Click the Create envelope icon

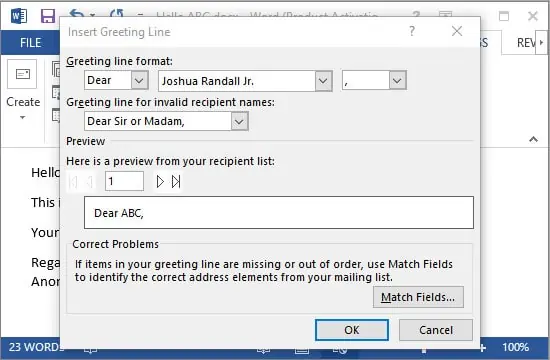click(x=22, y=74)
